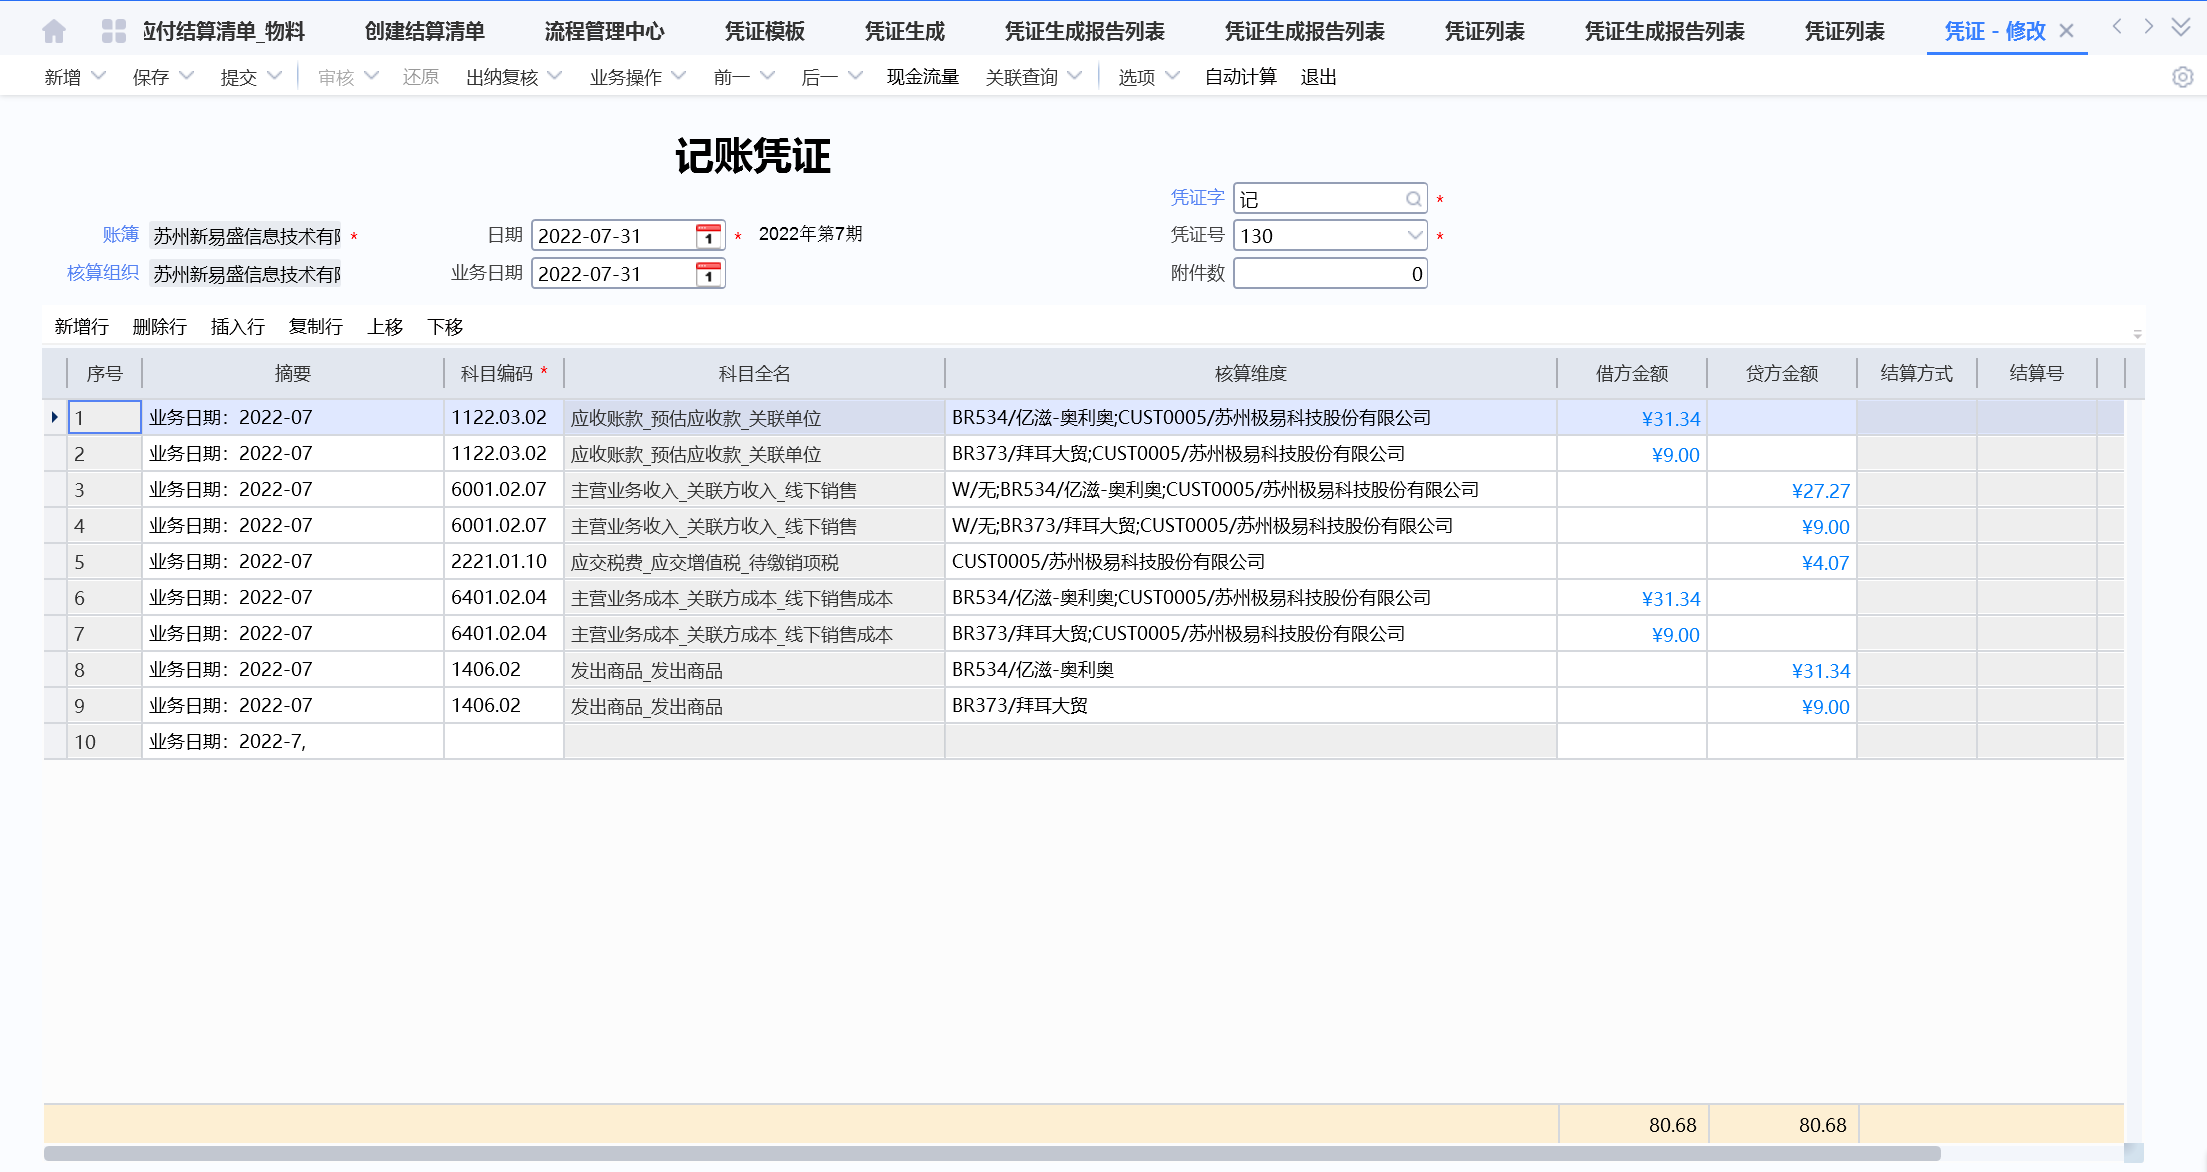Switch to 凭证生成 tab

coord(904,31)
